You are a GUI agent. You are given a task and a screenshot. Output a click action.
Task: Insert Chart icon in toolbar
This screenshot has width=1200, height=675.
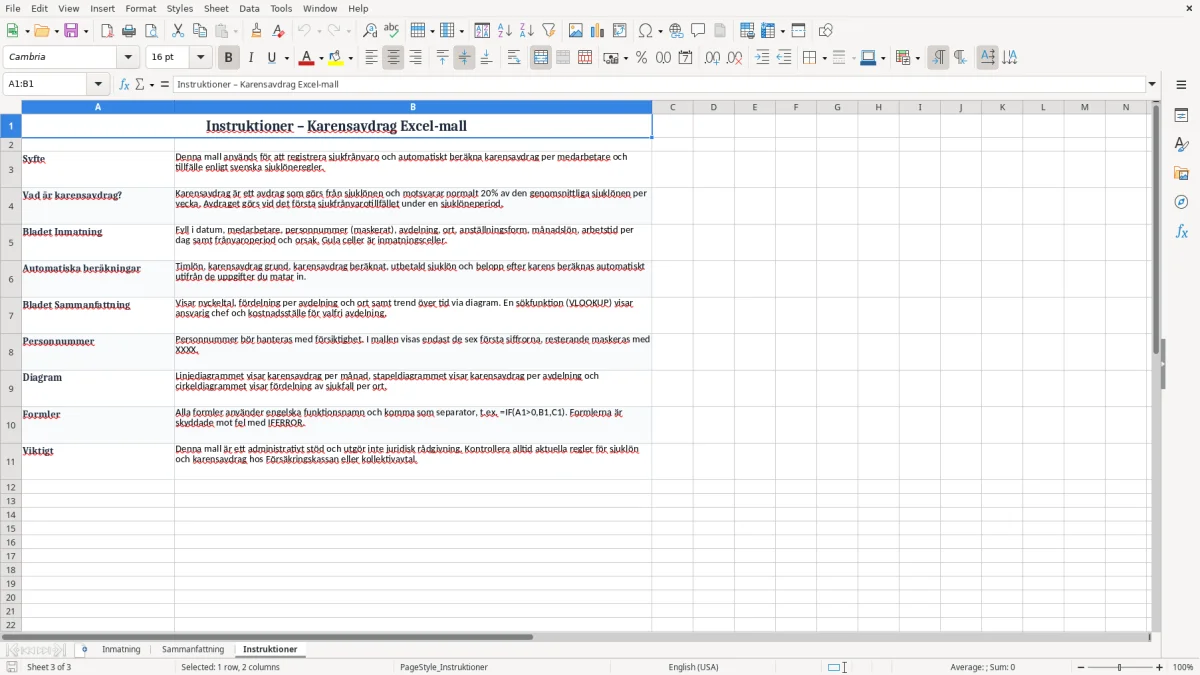(598, 31)
